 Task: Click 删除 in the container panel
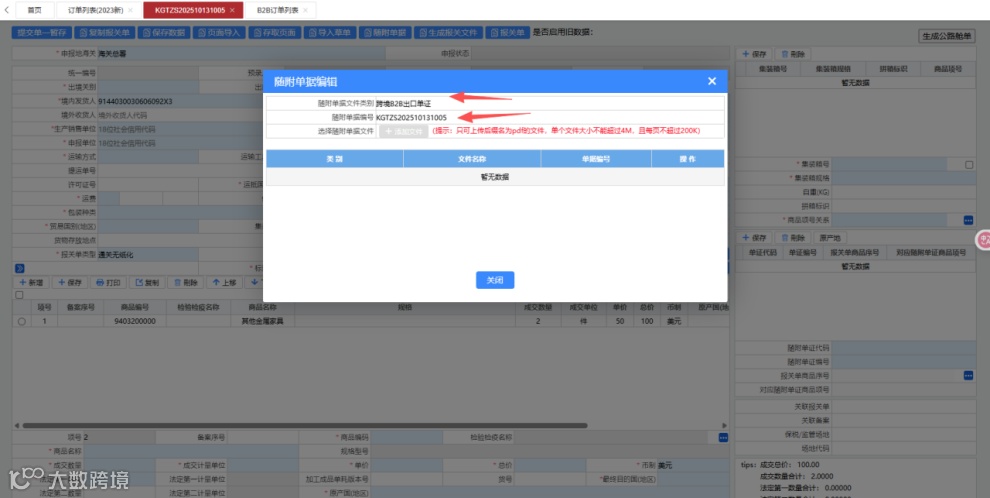[x=792, y=54]
